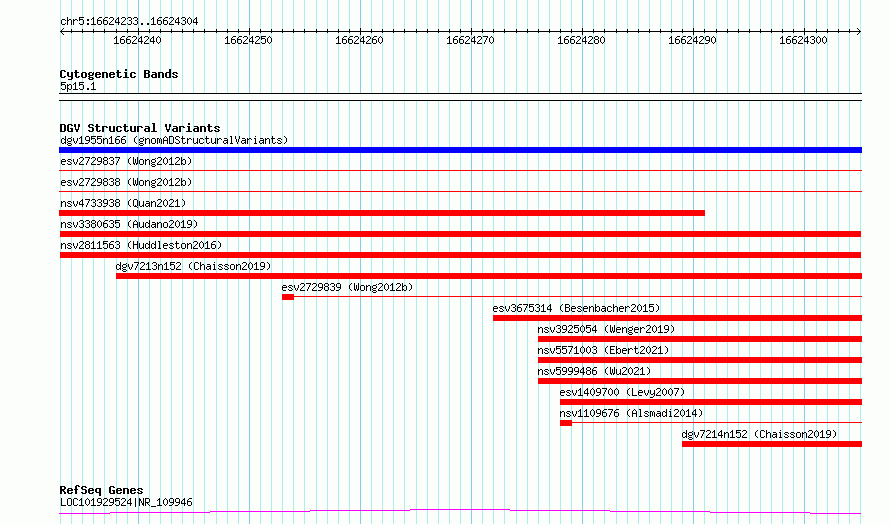Select the red bar for nsv3925054
The width and height of the screenshot is (890, 524).
pos(700,339)
